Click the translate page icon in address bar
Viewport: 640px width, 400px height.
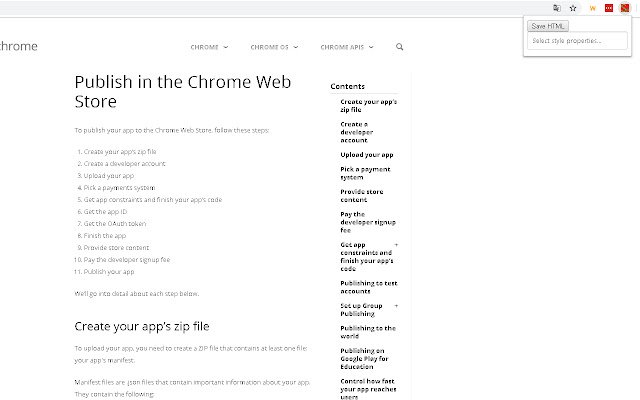click(556, 8)
